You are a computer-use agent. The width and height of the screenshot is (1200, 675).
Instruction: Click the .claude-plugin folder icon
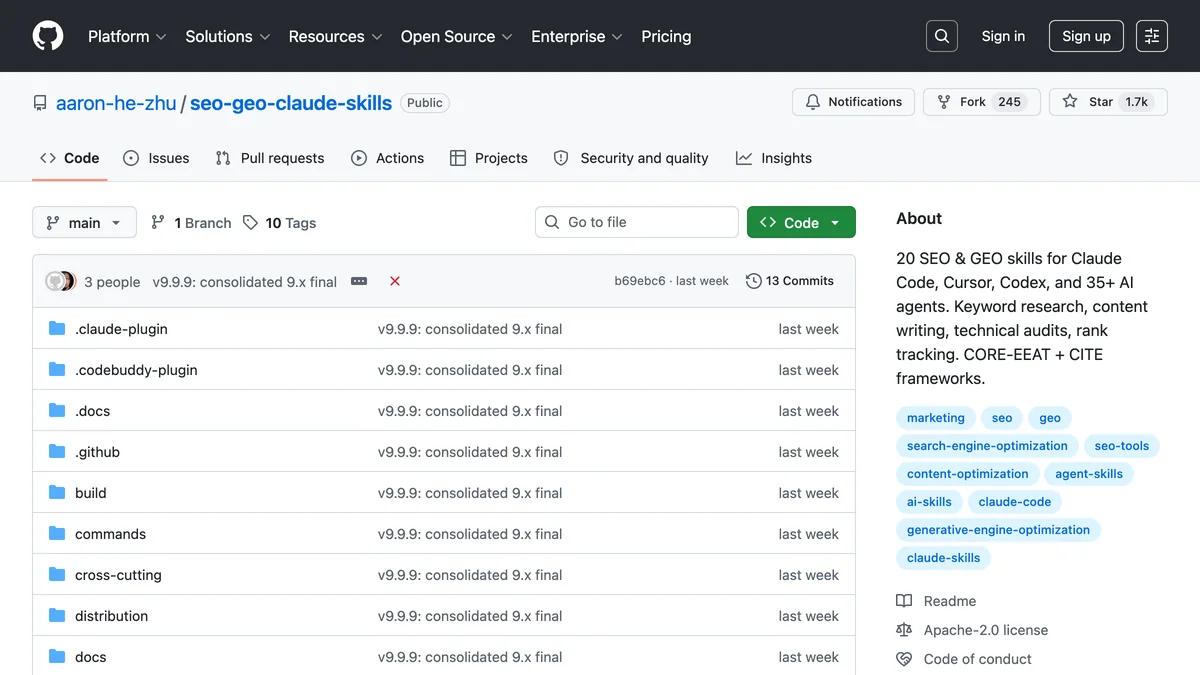pyautogui.click(x=57, y=329)
